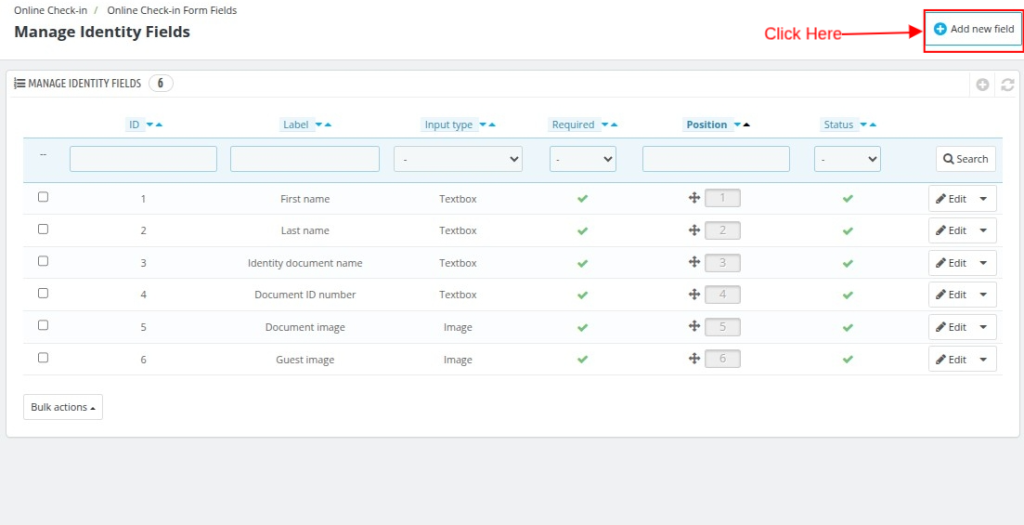Expand Edit dropdown arrow for First name
Viewport: 1024px width, 525px height.
pos(984,199)
